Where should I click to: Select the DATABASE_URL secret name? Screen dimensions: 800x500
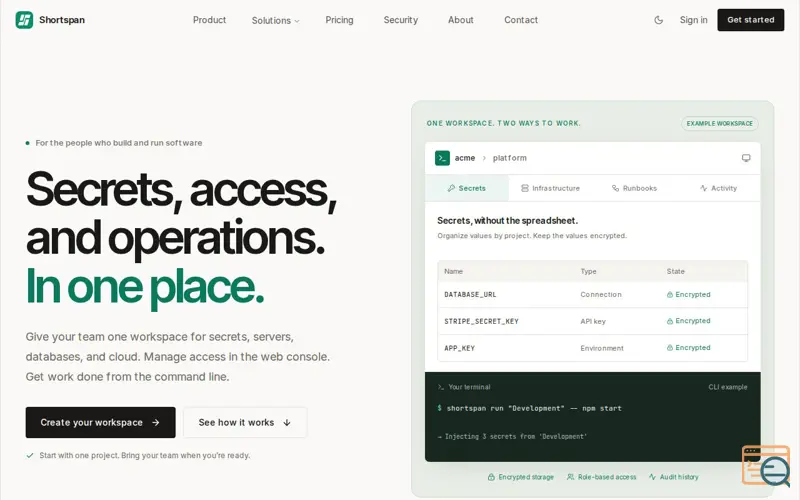pyautogui.click(x=470, y=294)
